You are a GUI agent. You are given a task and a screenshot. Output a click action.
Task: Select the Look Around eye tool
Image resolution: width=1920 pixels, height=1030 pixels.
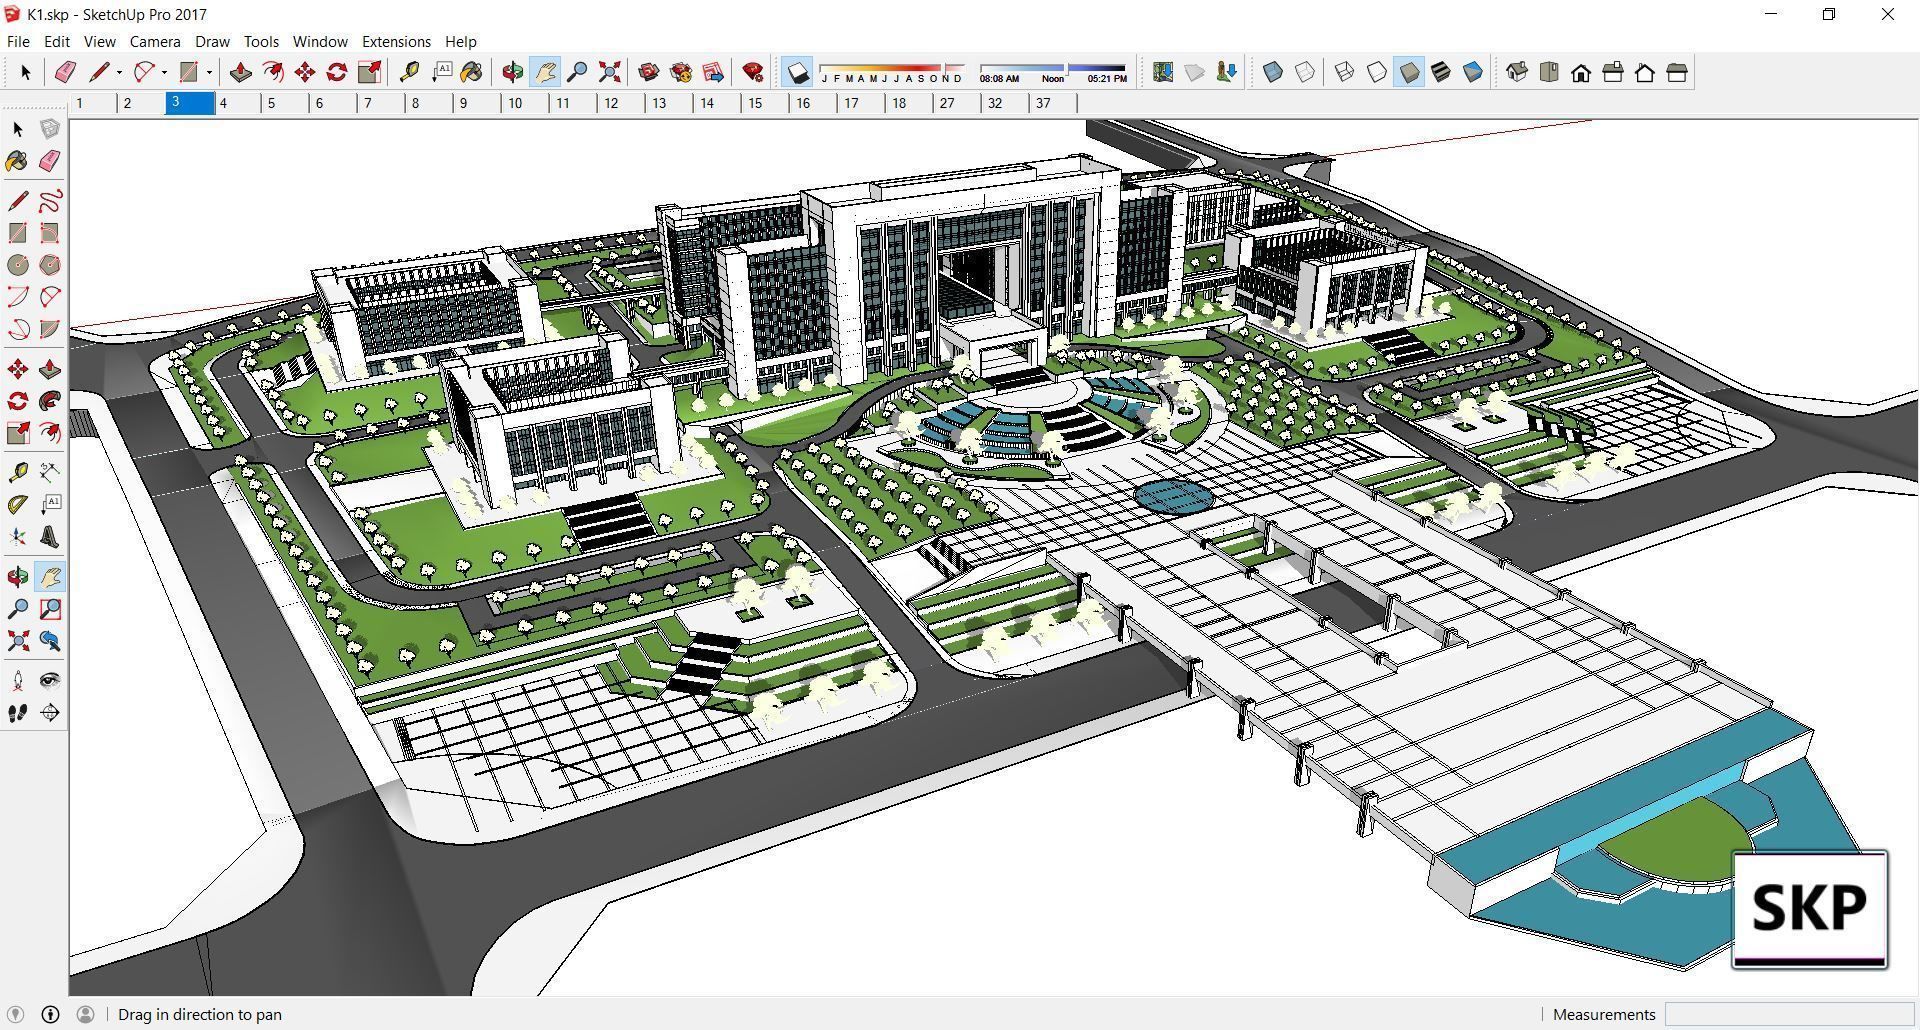pos(50,681)
